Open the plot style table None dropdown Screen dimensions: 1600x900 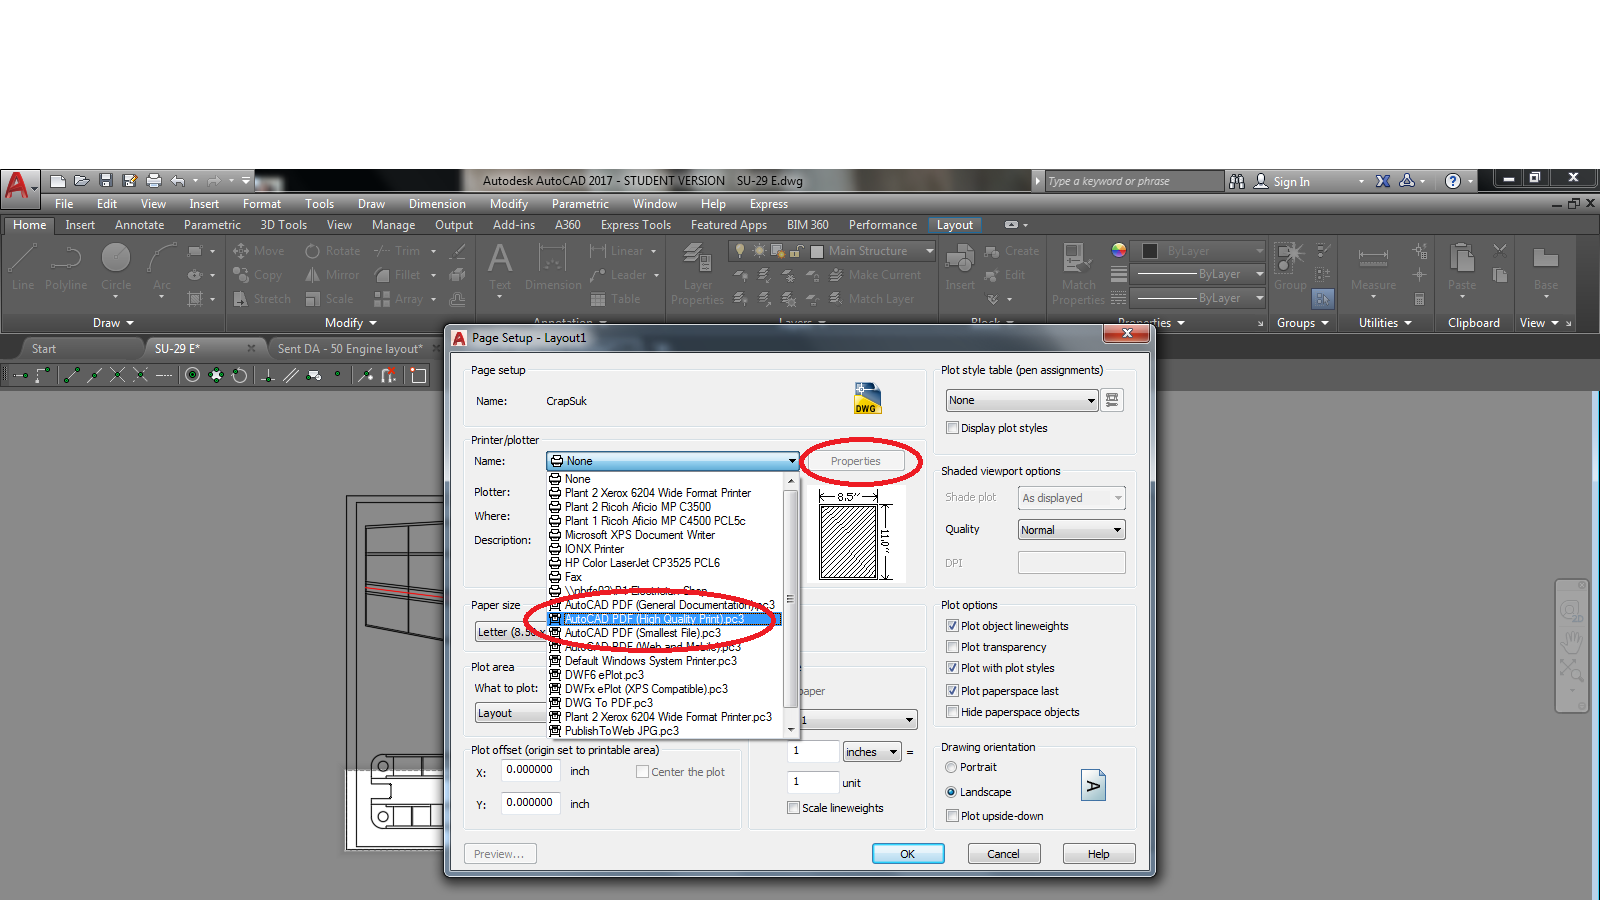click(x=1022, y=400)
